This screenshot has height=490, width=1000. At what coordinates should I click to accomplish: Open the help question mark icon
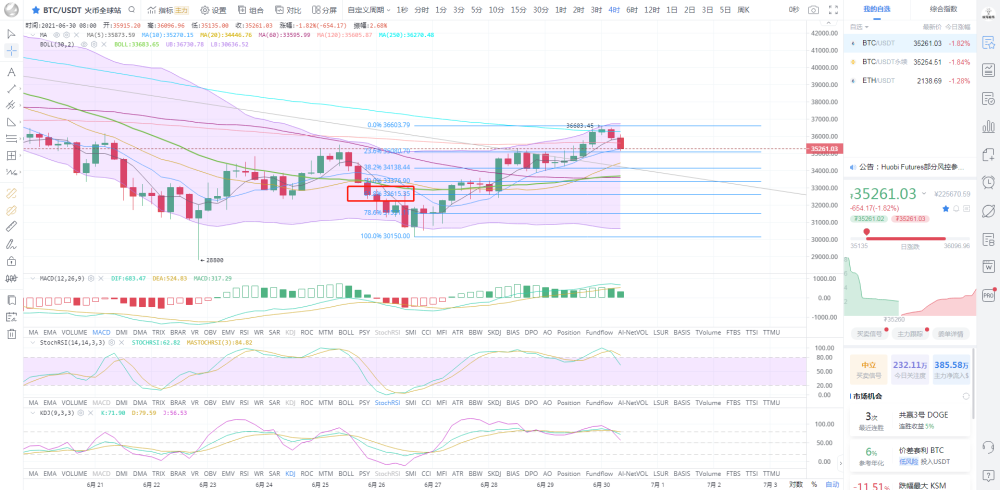point(989,473)
